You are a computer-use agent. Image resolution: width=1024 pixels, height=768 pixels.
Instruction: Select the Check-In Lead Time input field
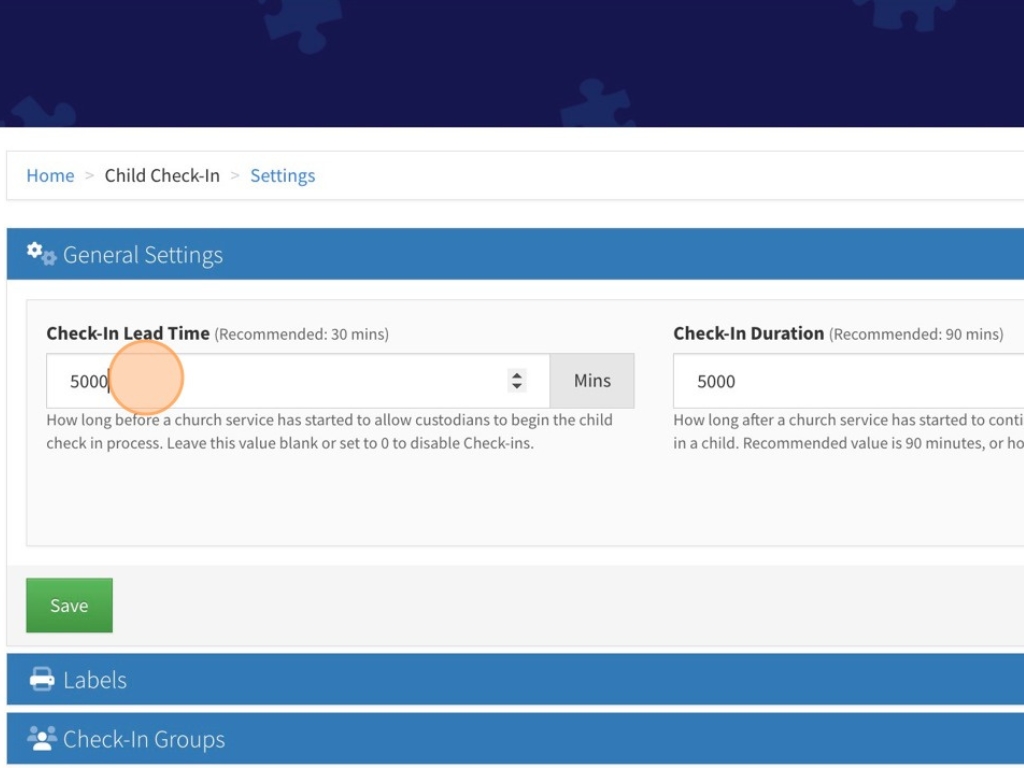pos(250,381)
